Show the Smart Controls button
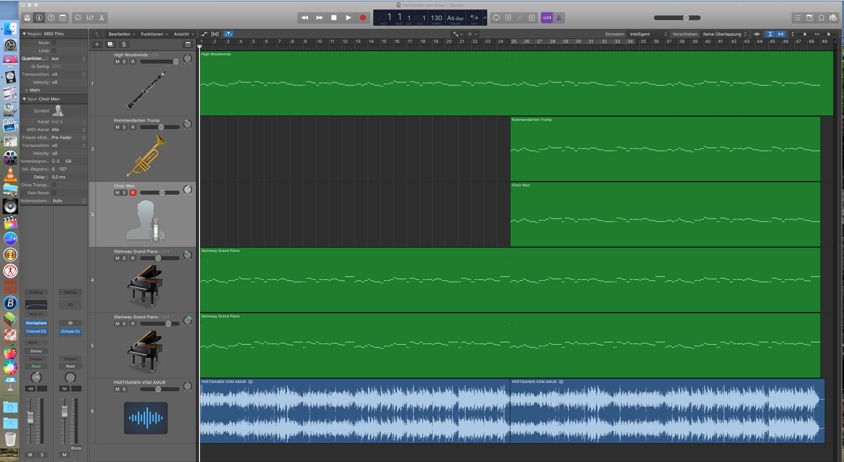This screenshot has width=844, height=462. click(x=78, y=18)
